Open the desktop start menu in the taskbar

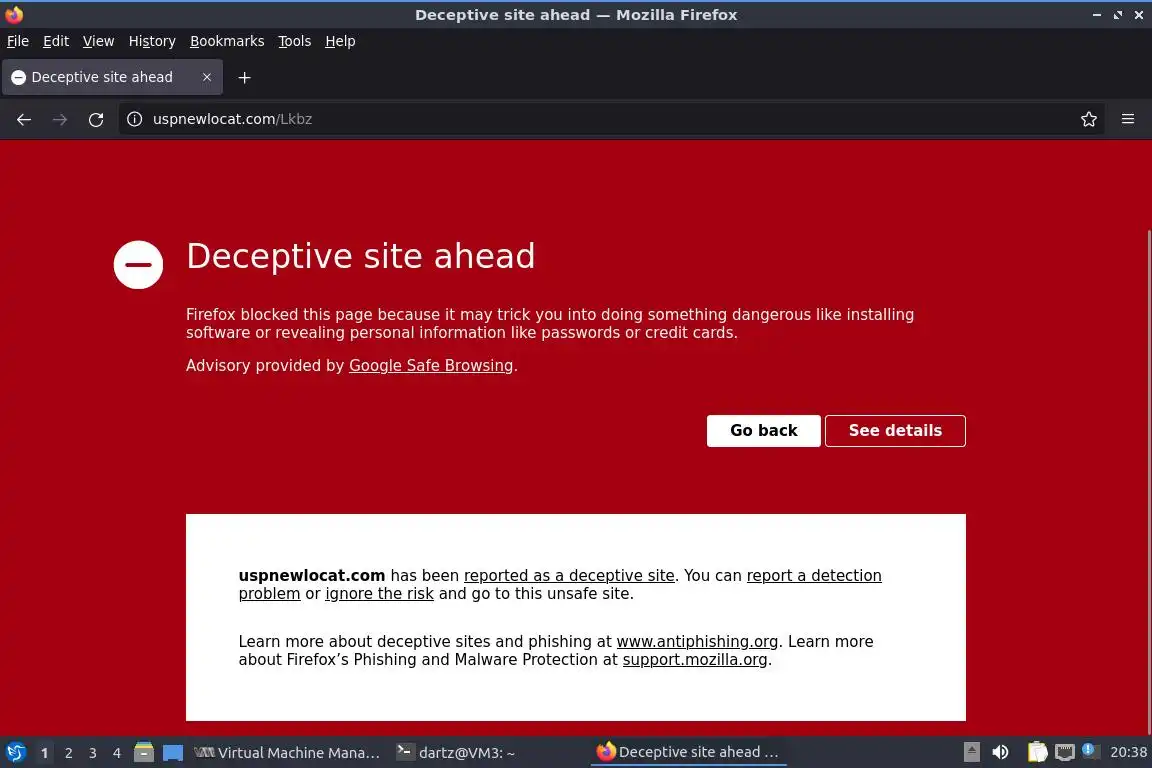(15, 752)
